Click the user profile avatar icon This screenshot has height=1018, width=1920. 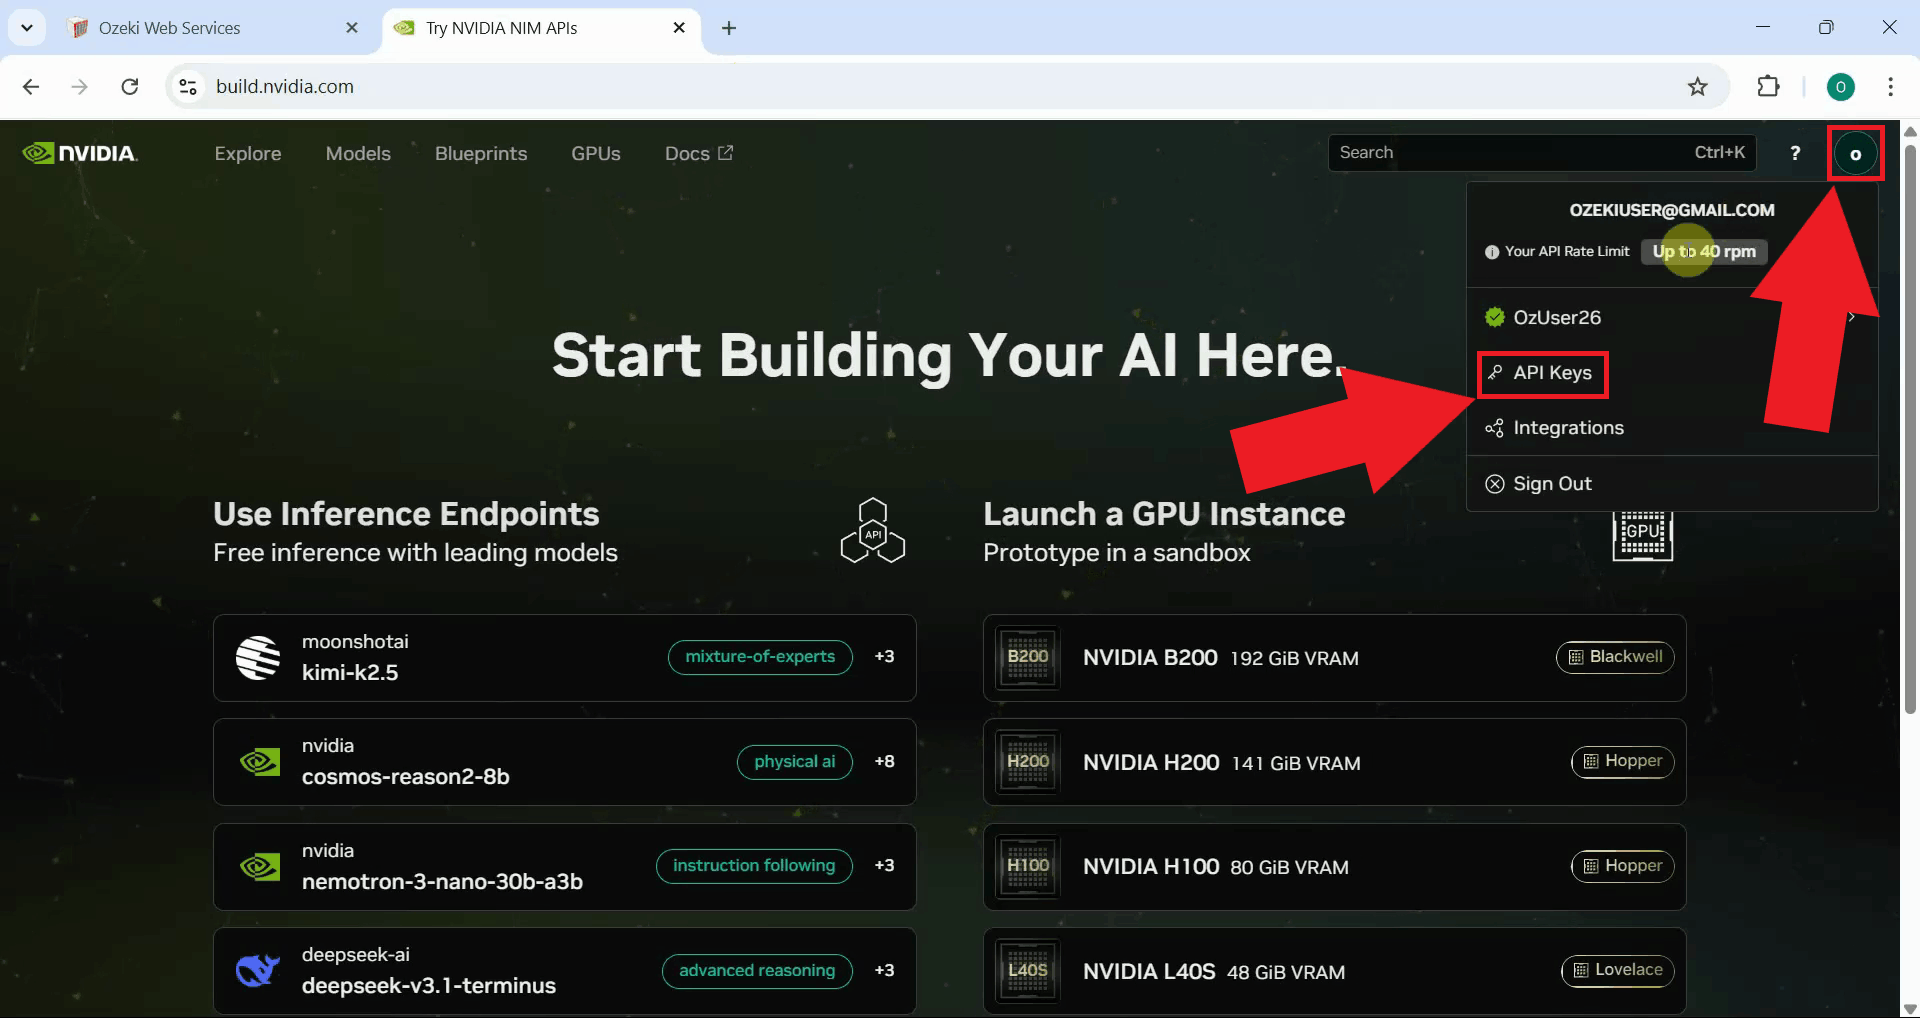[1855, 154]
